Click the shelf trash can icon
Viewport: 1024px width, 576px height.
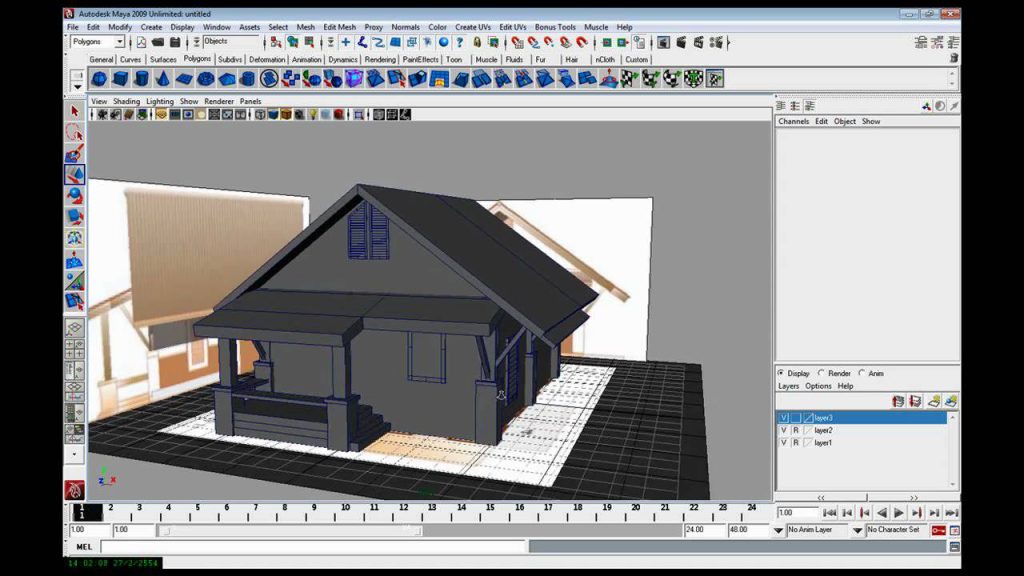tap(953, 58)
